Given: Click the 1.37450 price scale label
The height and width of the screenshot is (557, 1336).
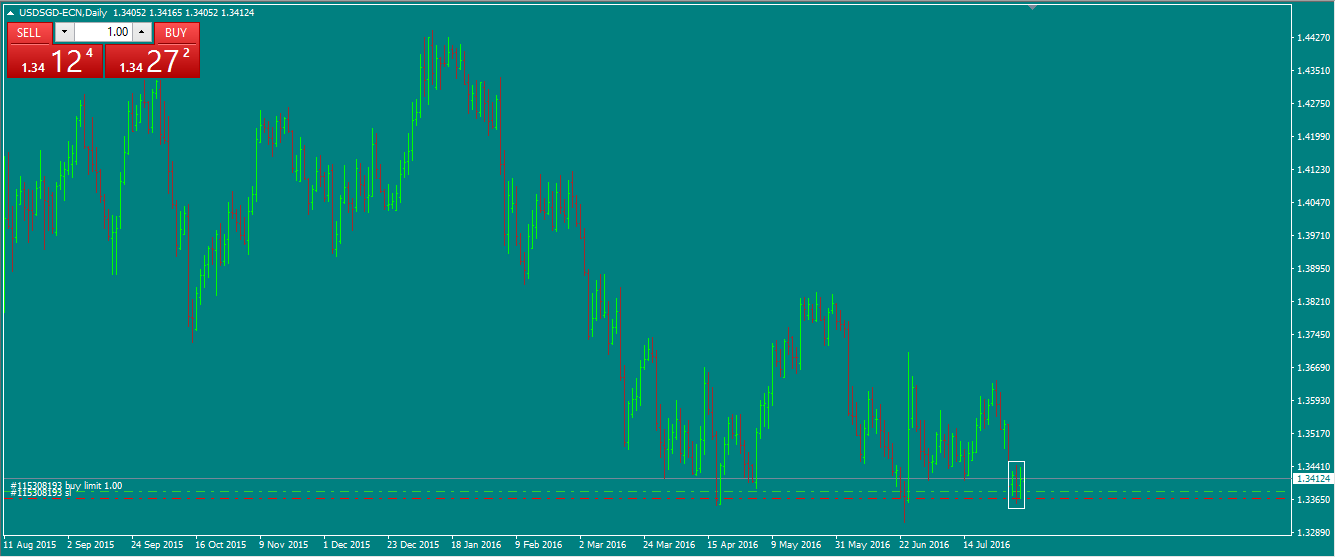Looking at the screenshot, I should [x=1313, y=335].
